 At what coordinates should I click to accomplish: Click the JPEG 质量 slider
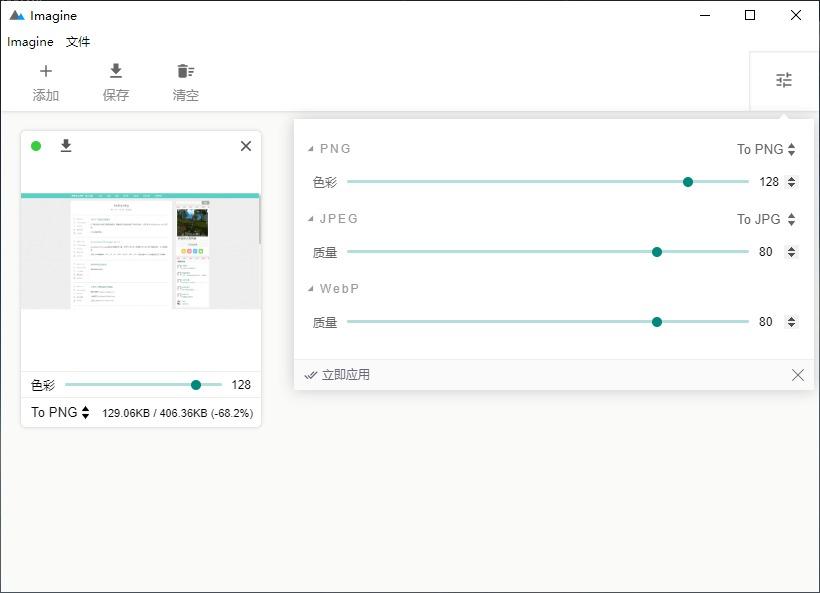point(548,252)
